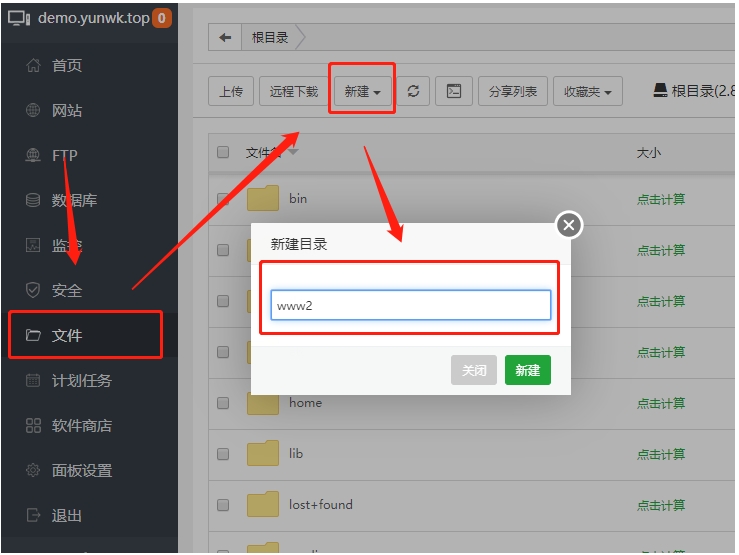The image size is (739, 555).
Task: Expand the 收藏夹 dropdown
Action: pyautogui.click(x=587, y=91)
